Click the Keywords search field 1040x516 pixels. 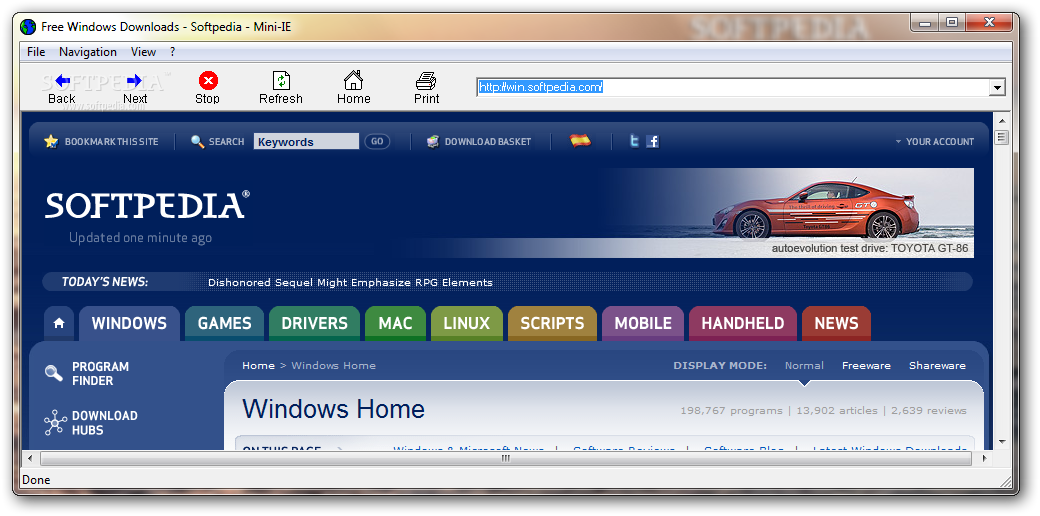306,141
